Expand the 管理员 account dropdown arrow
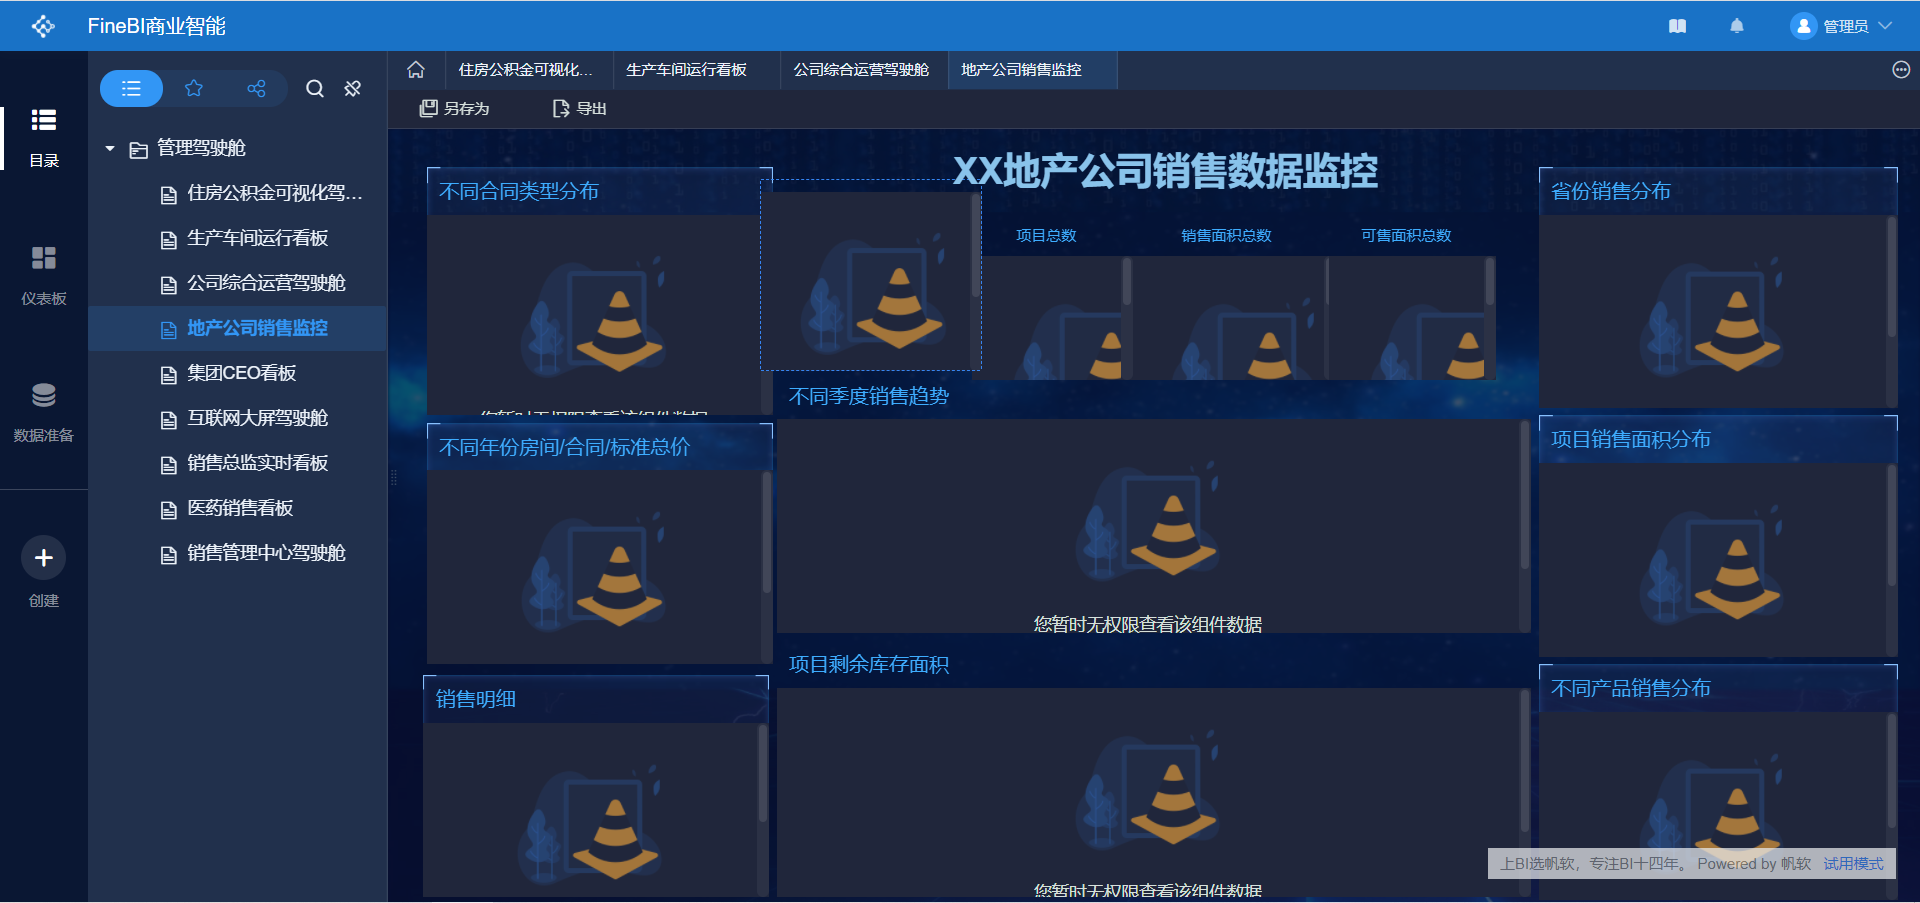Image resolution: width=1920 pixels, height=903 pixels. point(1885,26)
